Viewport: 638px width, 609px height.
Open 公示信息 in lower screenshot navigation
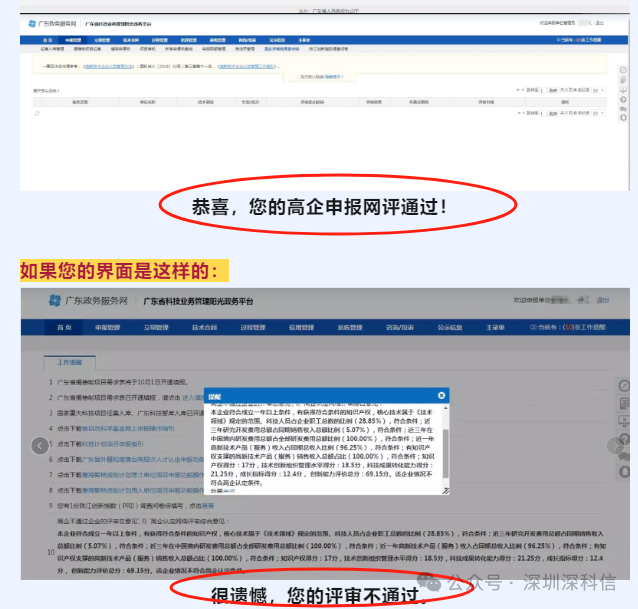pyautogui.click(x=450, y=327)
